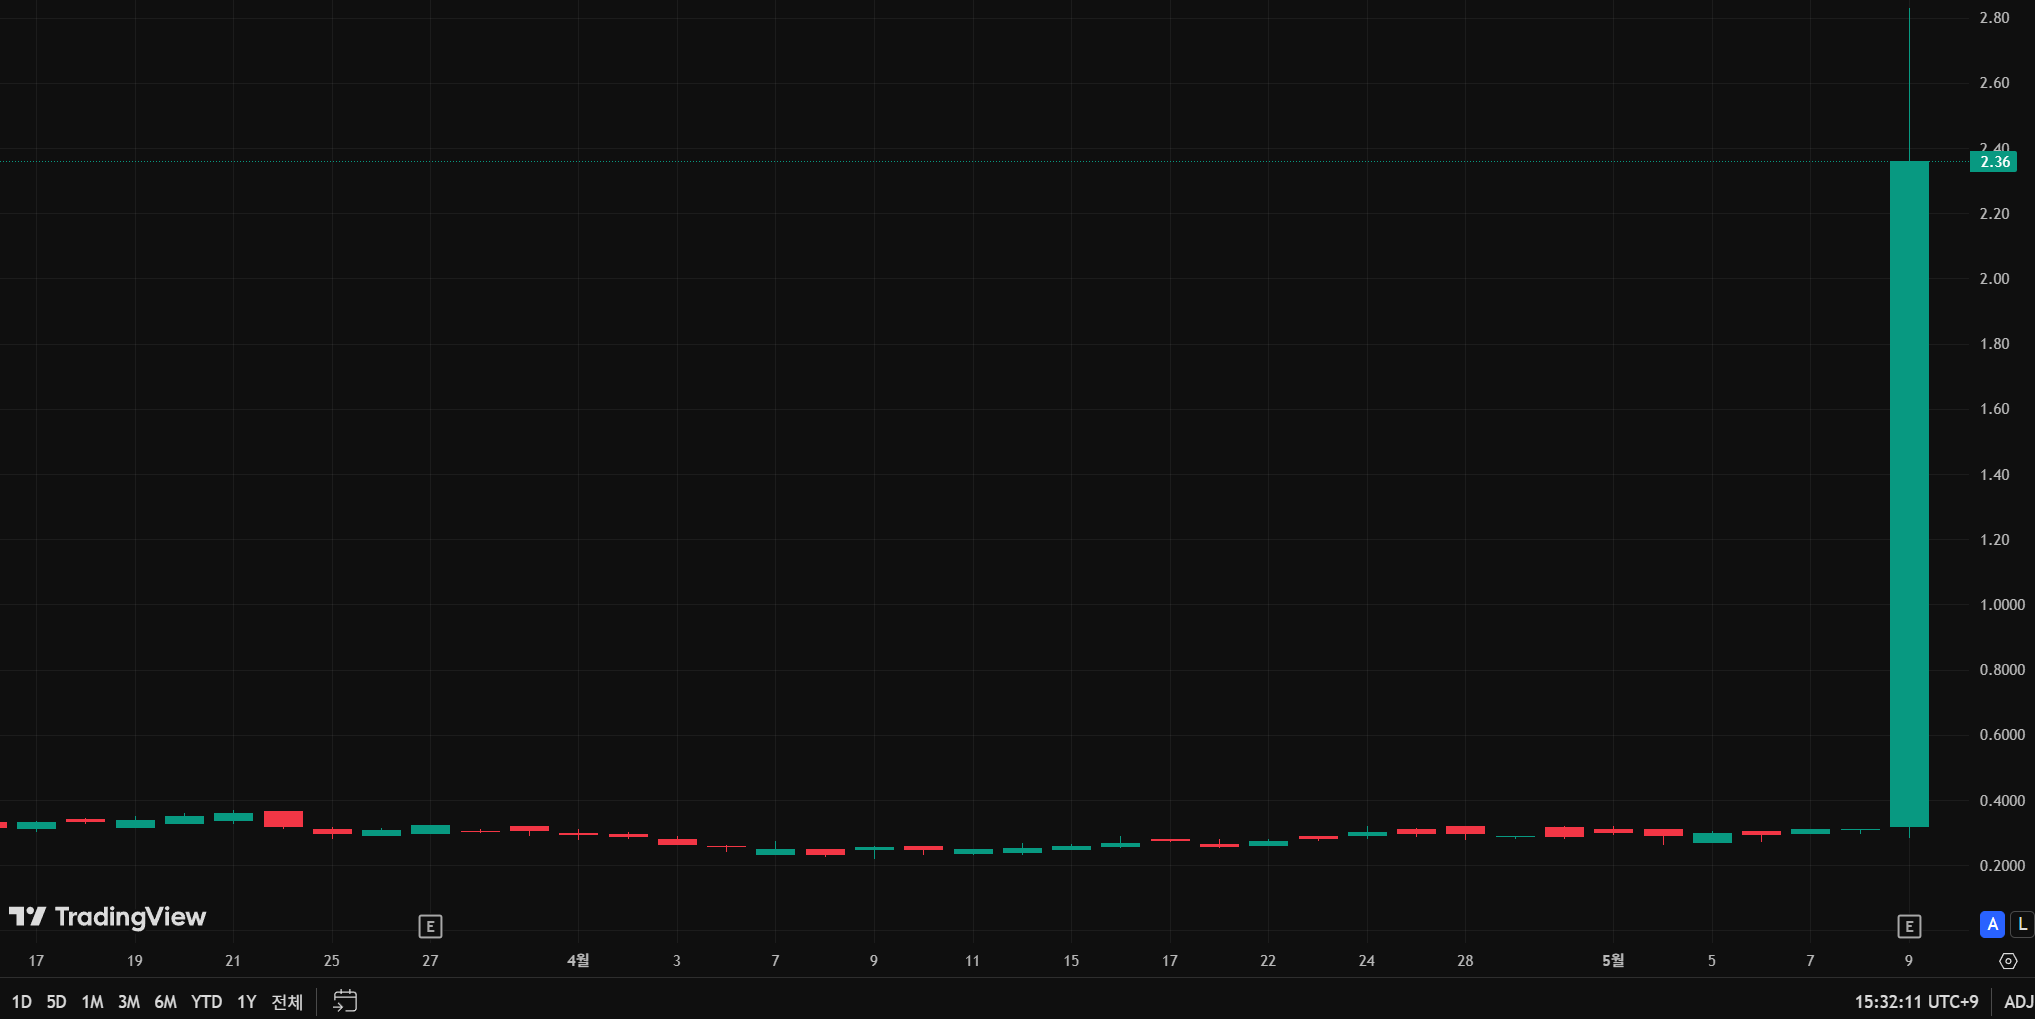The width and height of the screenshot is (2035, 1019).
Task: Click the 2.36 current price label
Action: [1993, 161]
